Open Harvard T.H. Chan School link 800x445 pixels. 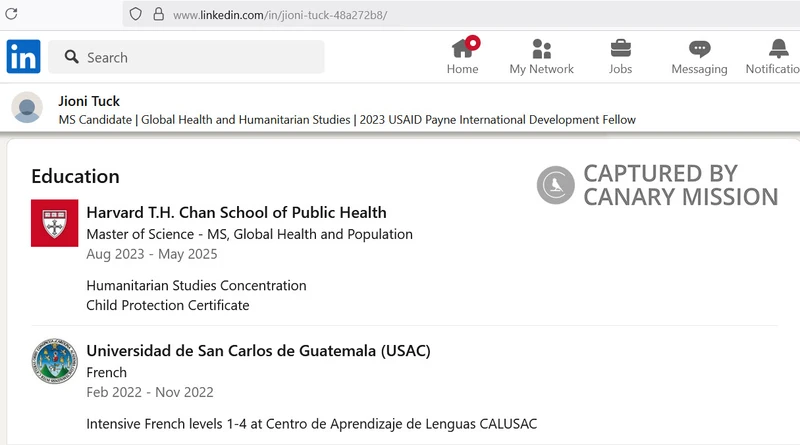(236, 212)
